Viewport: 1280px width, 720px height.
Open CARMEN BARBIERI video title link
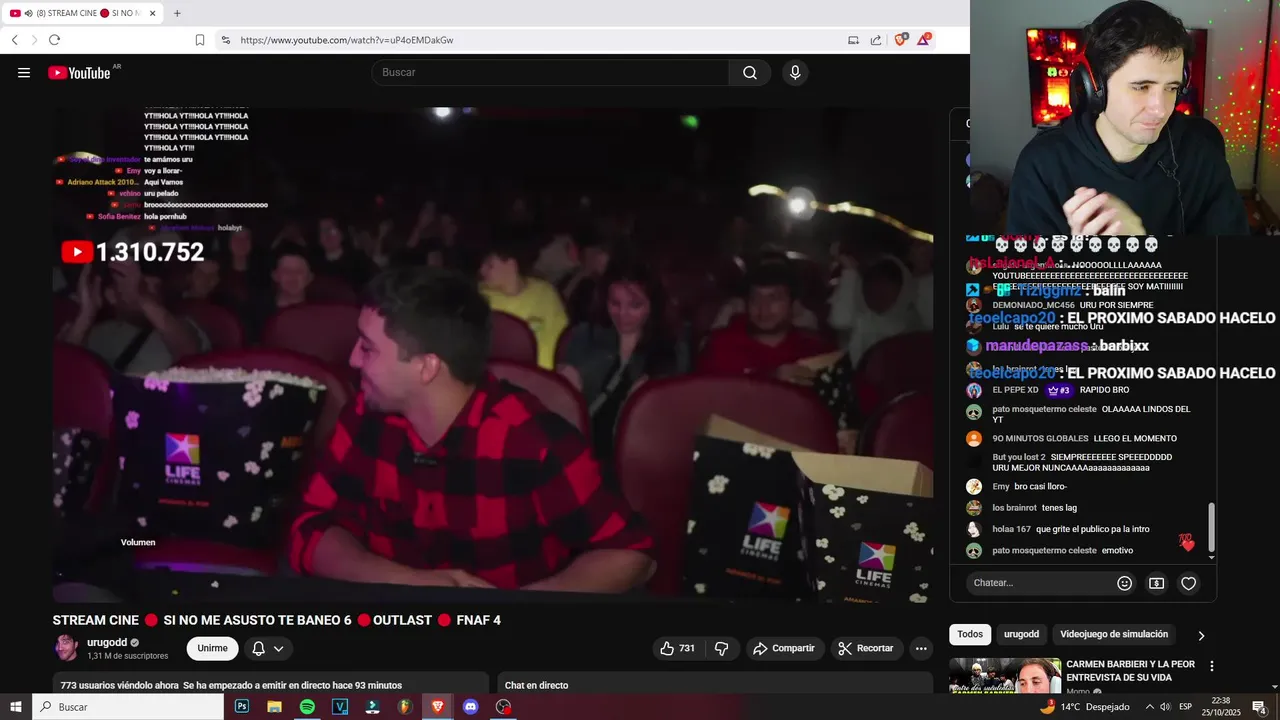(1130, 671)
